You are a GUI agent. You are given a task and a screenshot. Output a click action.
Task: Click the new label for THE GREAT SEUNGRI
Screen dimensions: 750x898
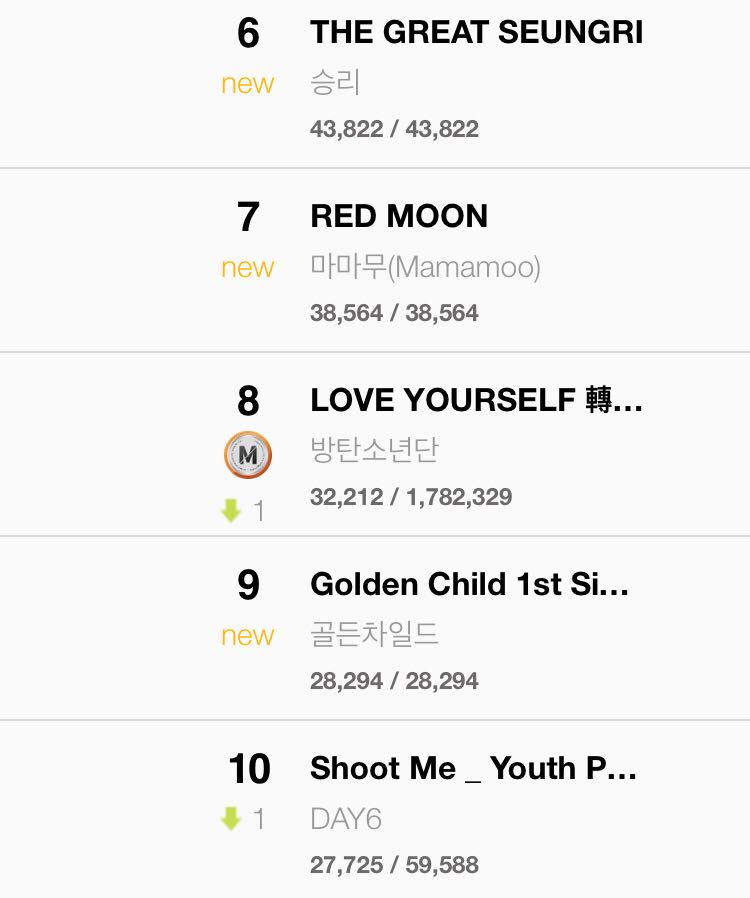click(x=248, y=84)
